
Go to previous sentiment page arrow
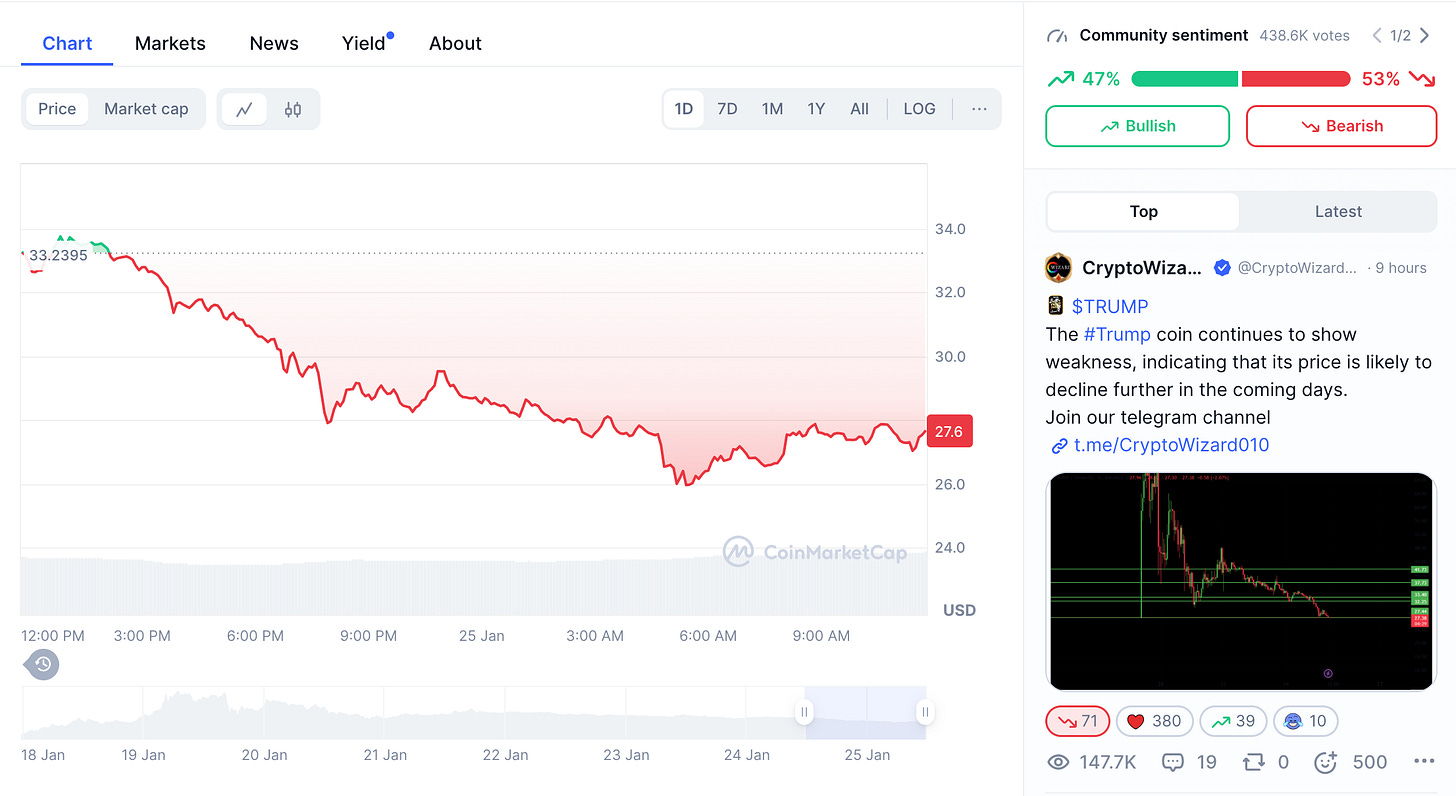pyautogui.click(x=1377, y=36)
